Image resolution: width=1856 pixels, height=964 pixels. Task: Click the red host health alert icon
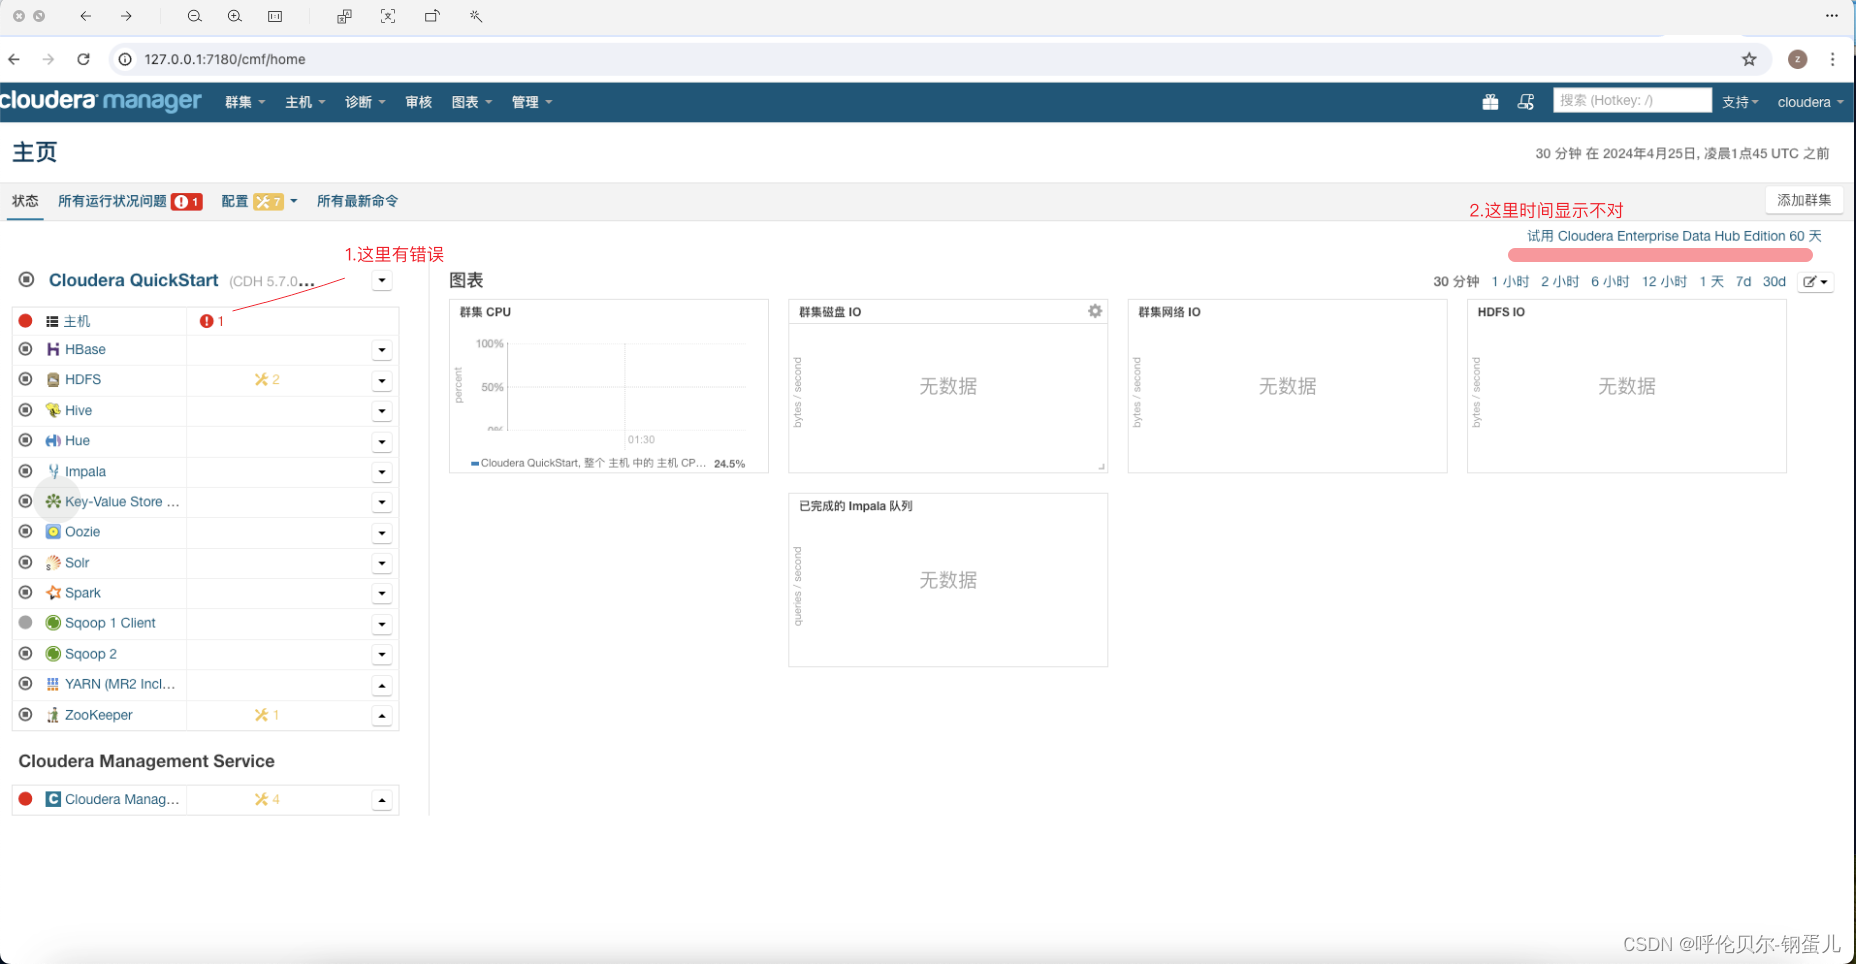[x=206, y=321]
